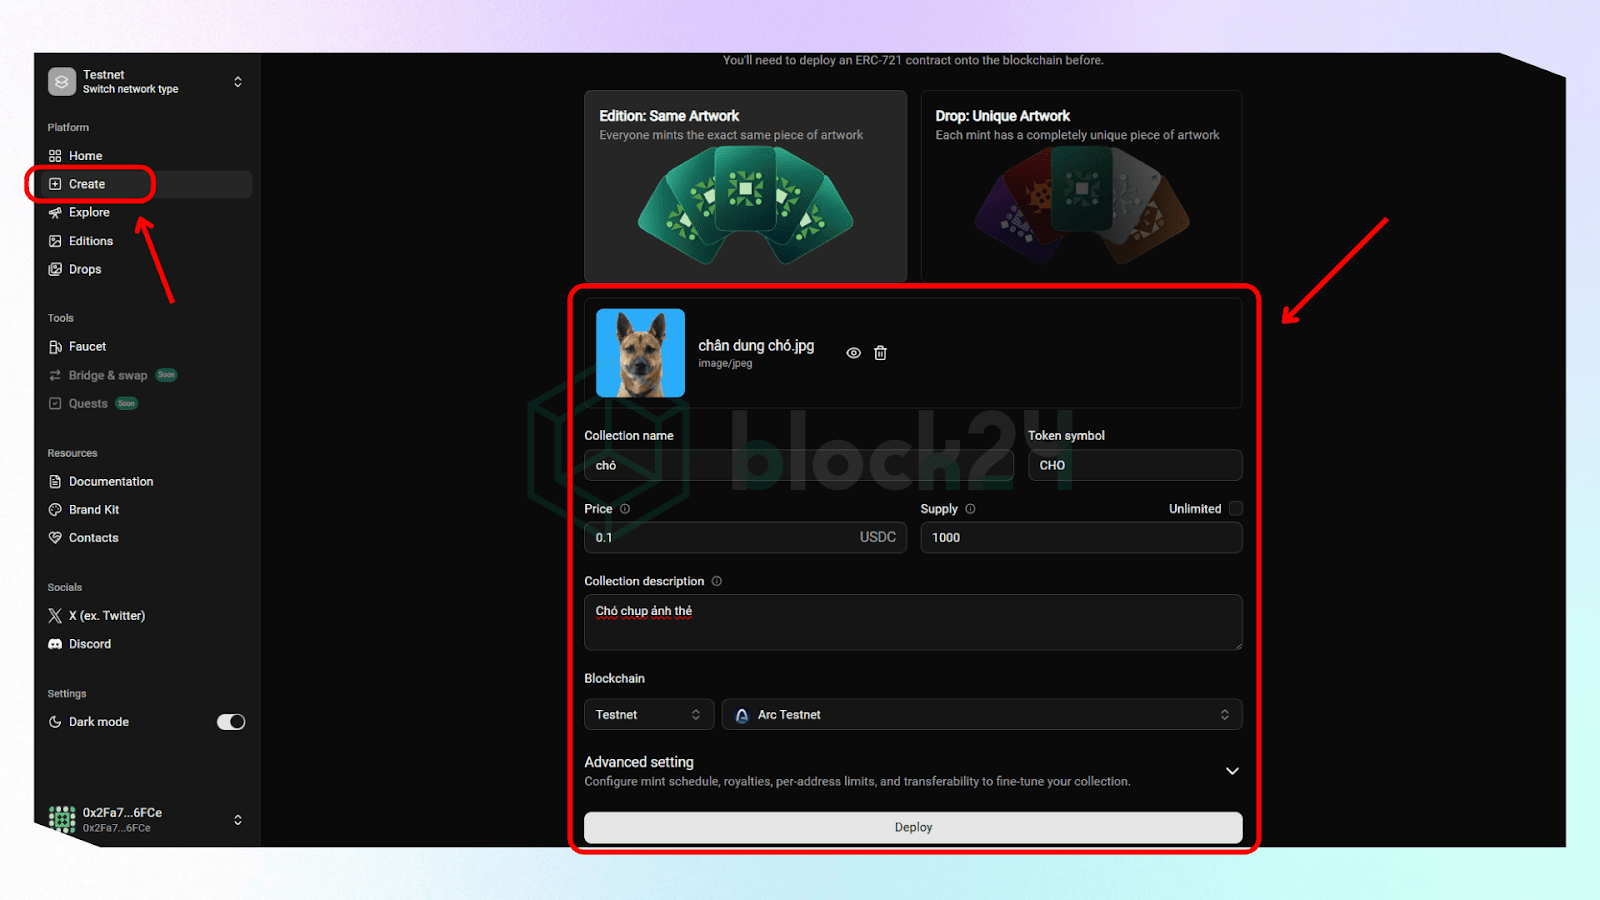This screenshot has width=1600, height=900.
Task: Preview uploaded image with eye icon
Action: [853, 353]
